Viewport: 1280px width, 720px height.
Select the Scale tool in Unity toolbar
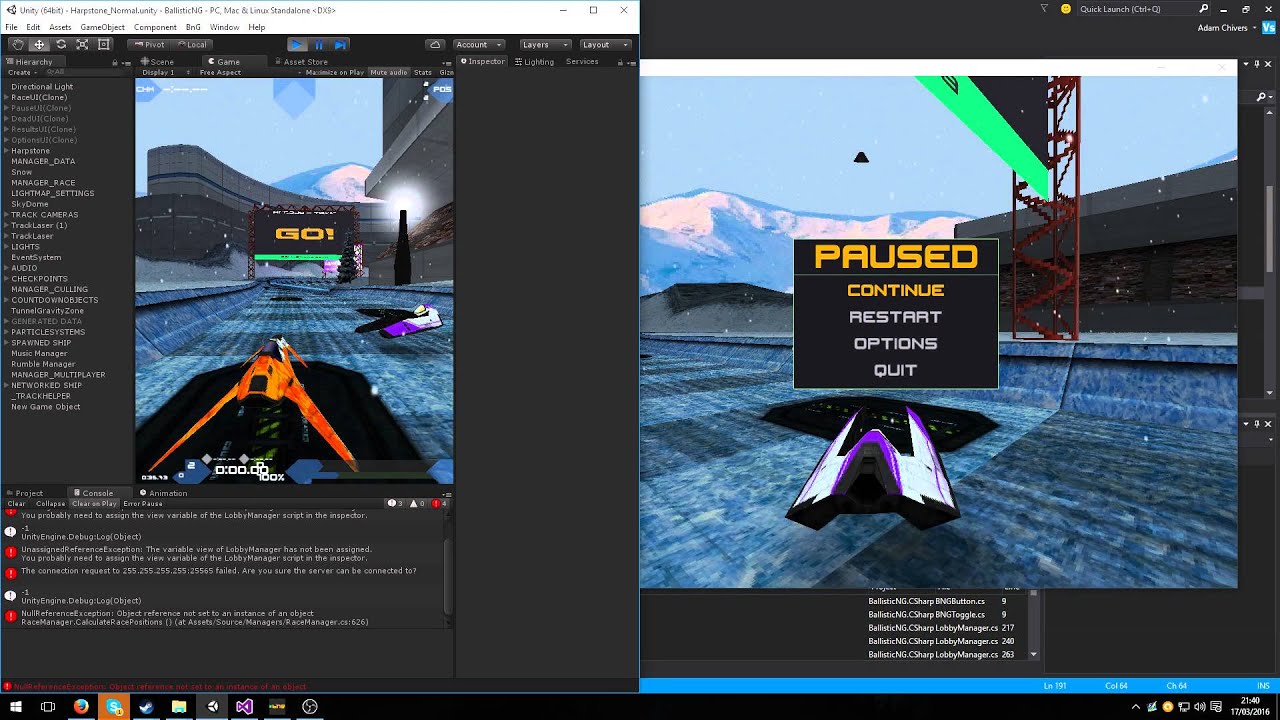click(82, 44)
